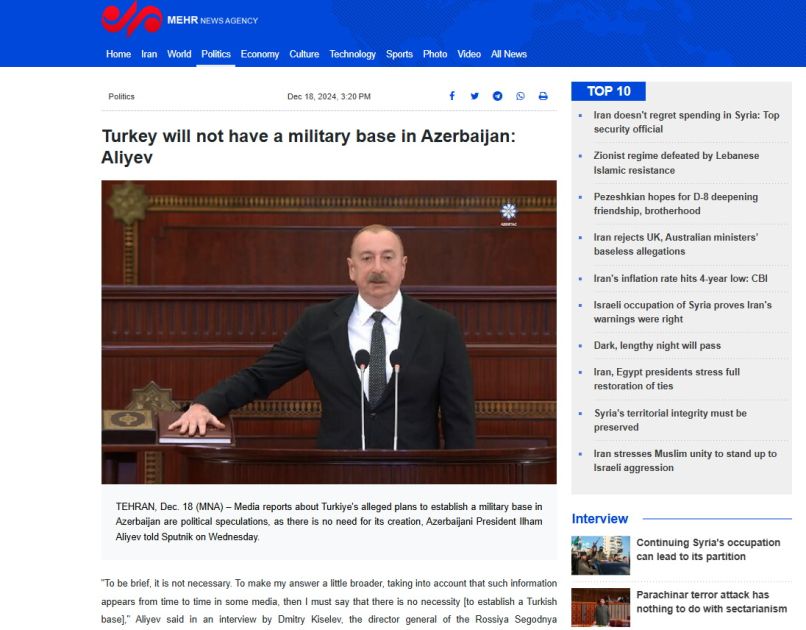Share the article on Twitter
The image size is (806, 630).
point(475,95)
